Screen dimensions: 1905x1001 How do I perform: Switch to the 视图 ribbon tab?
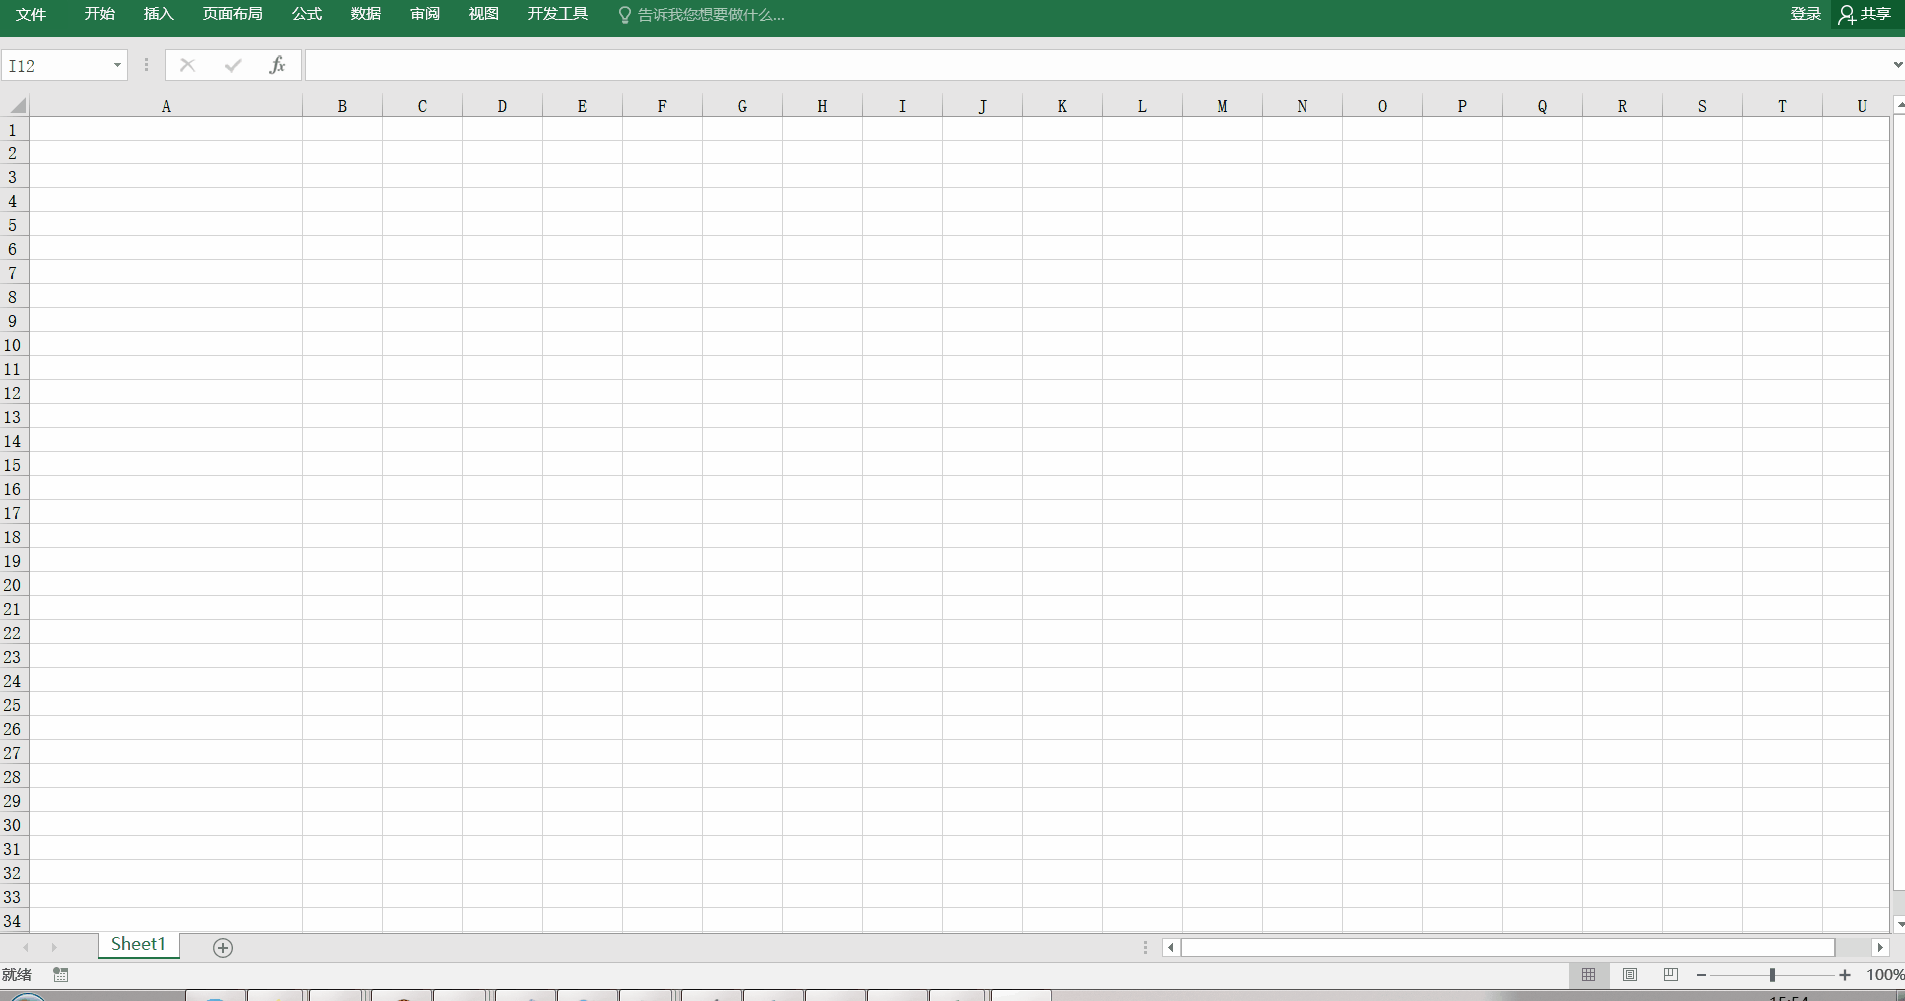click(x=484, y=14)
